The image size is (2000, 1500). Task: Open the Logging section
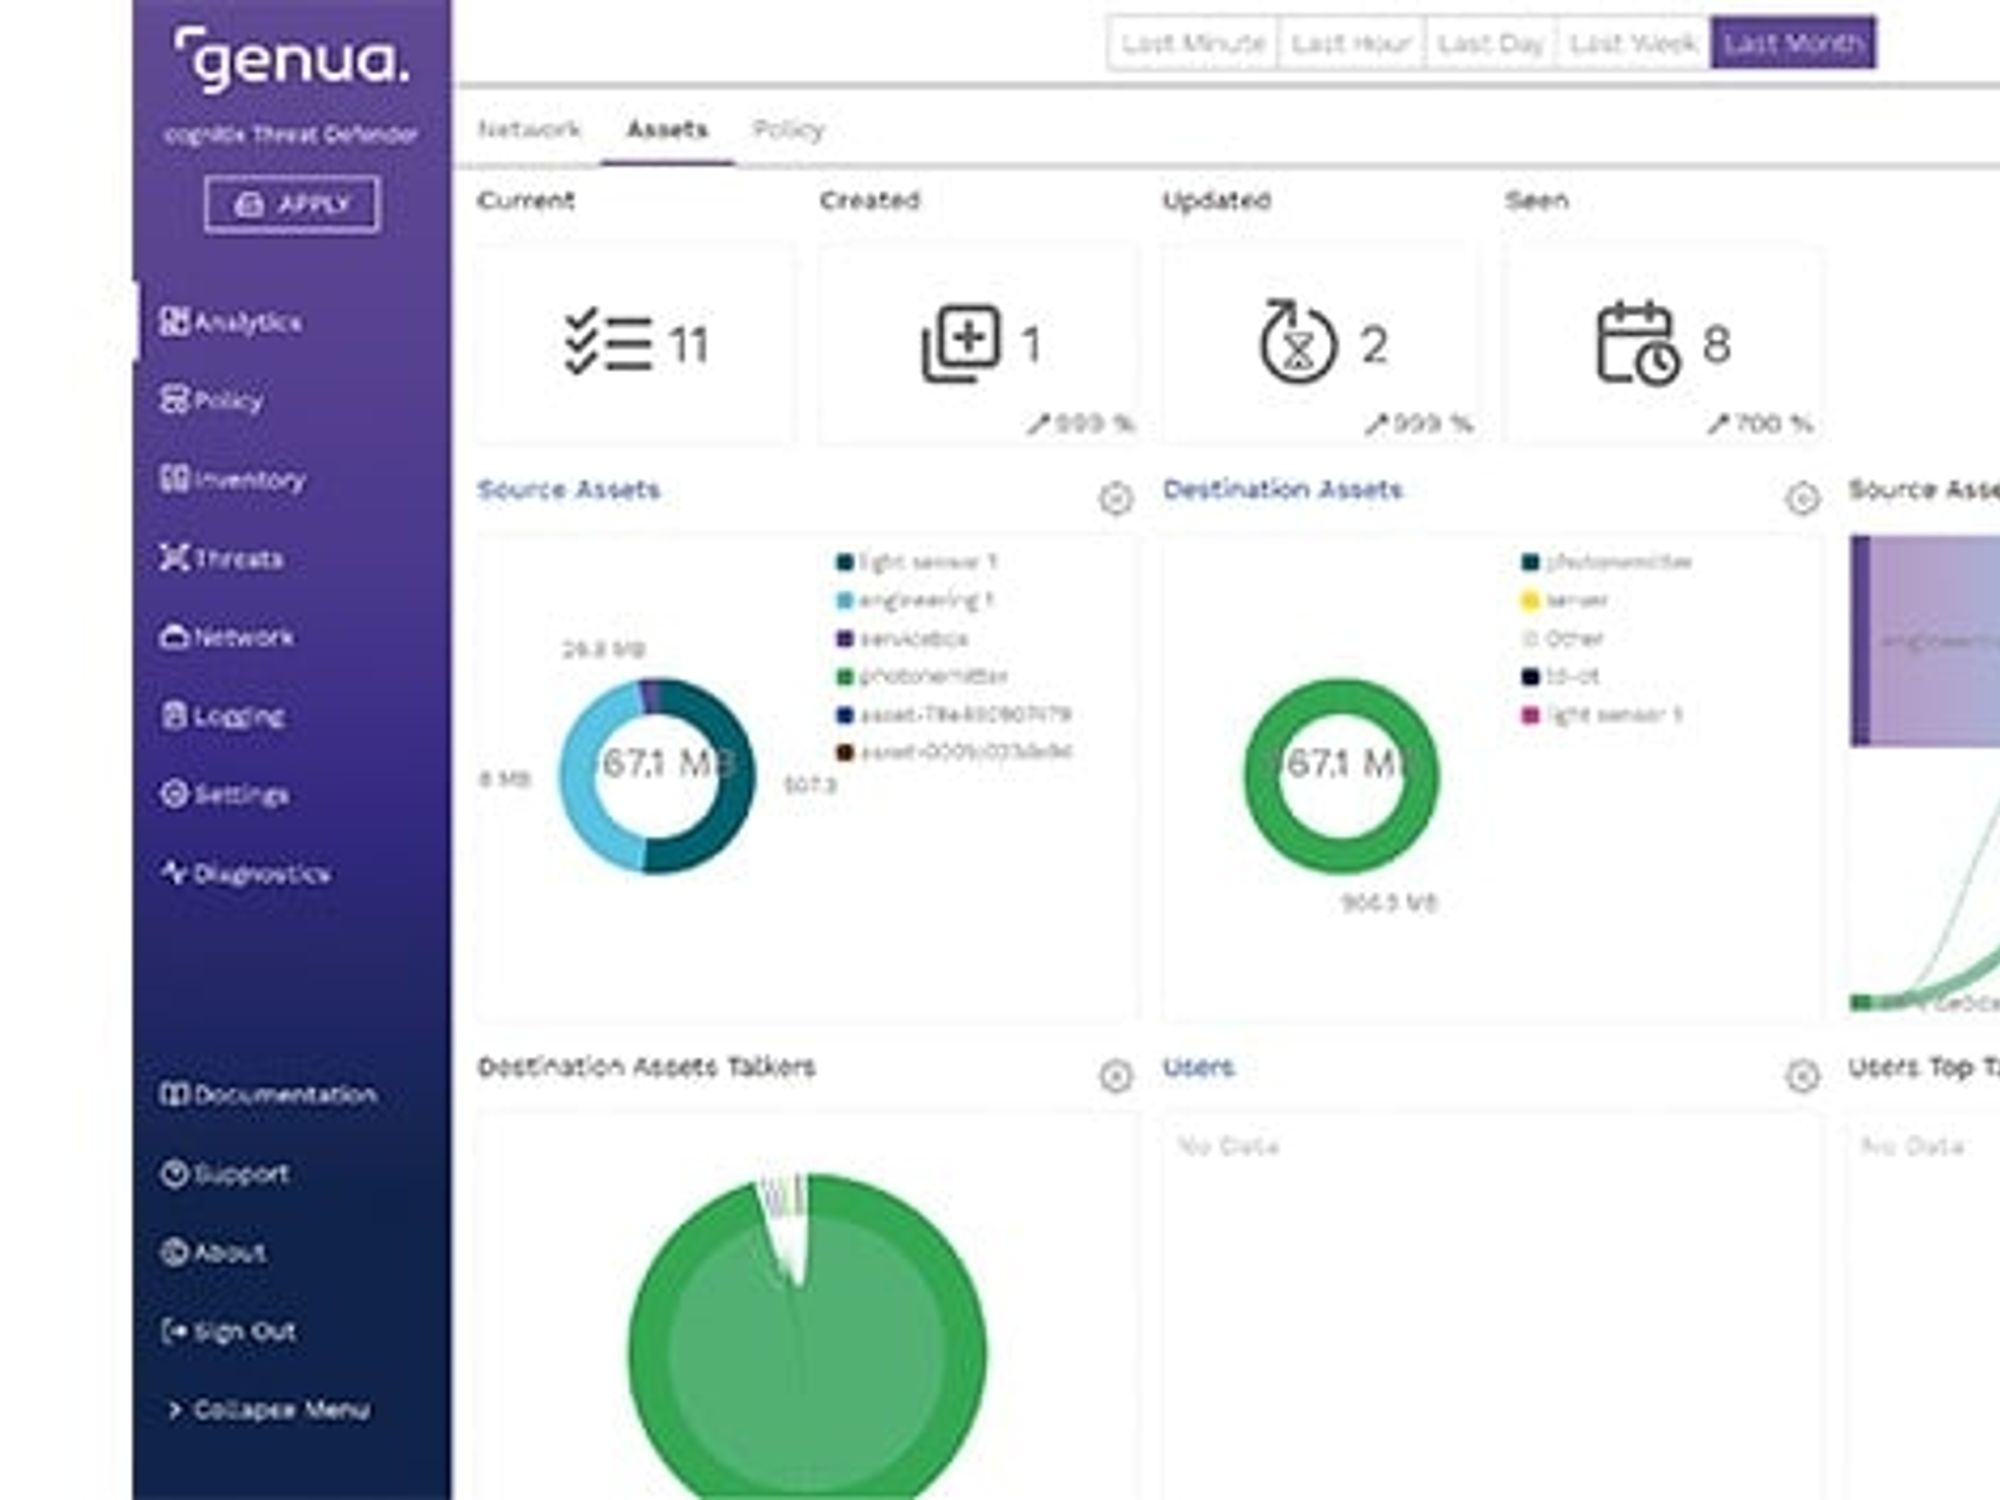pyautogui.click(x=223, y=716)
